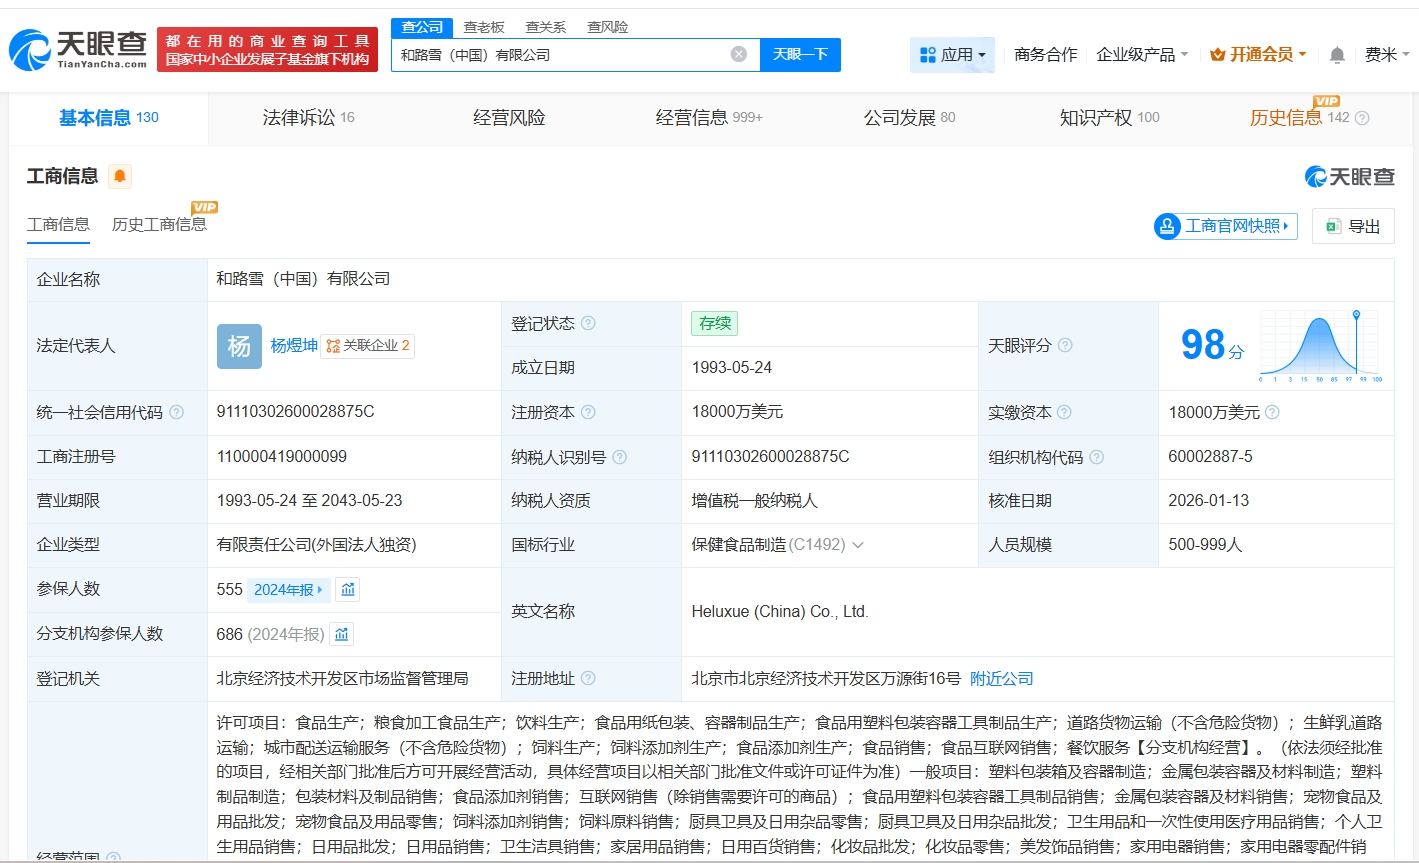The width and height of the screenshot is (1419, 863).
Task: Click the annual report chart icon beside 参保人数
Action: 347,589
